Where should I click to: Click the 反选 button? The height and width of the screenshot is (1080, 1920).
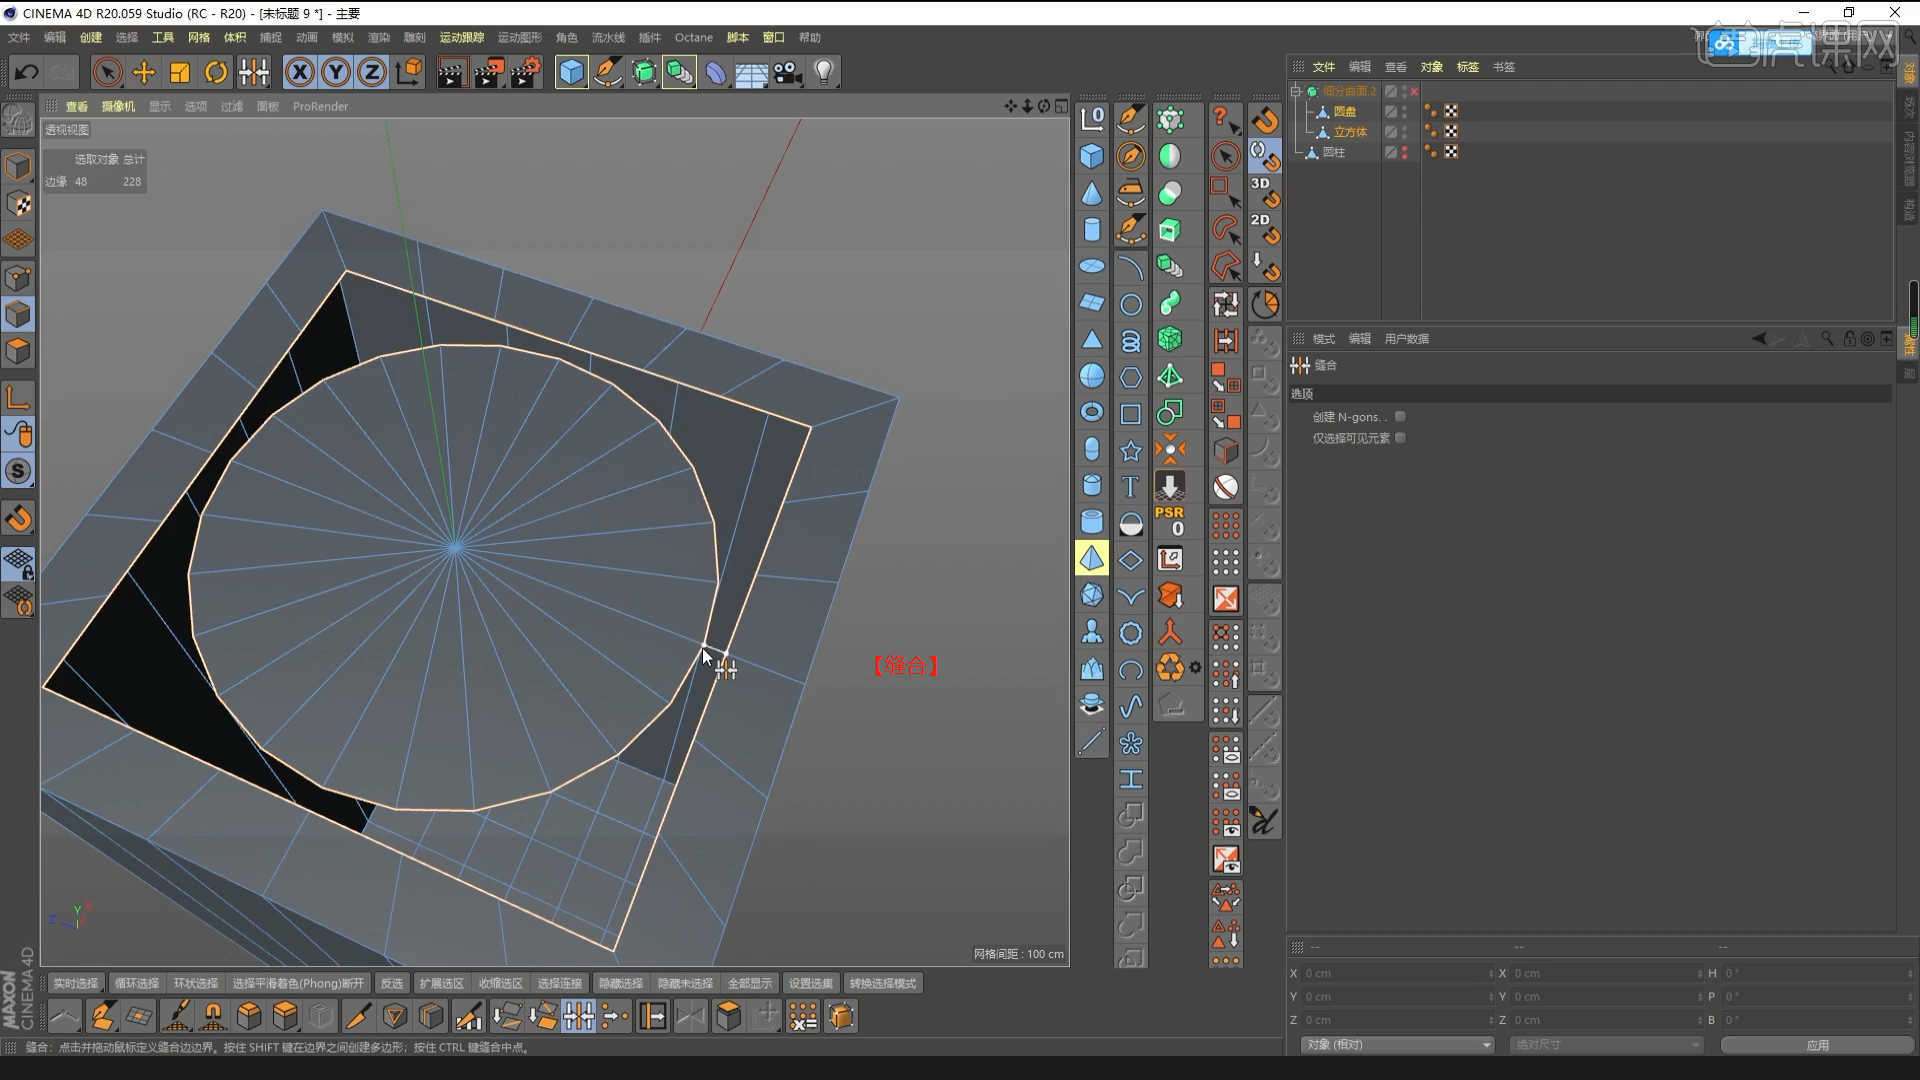[x=392, y=983]
